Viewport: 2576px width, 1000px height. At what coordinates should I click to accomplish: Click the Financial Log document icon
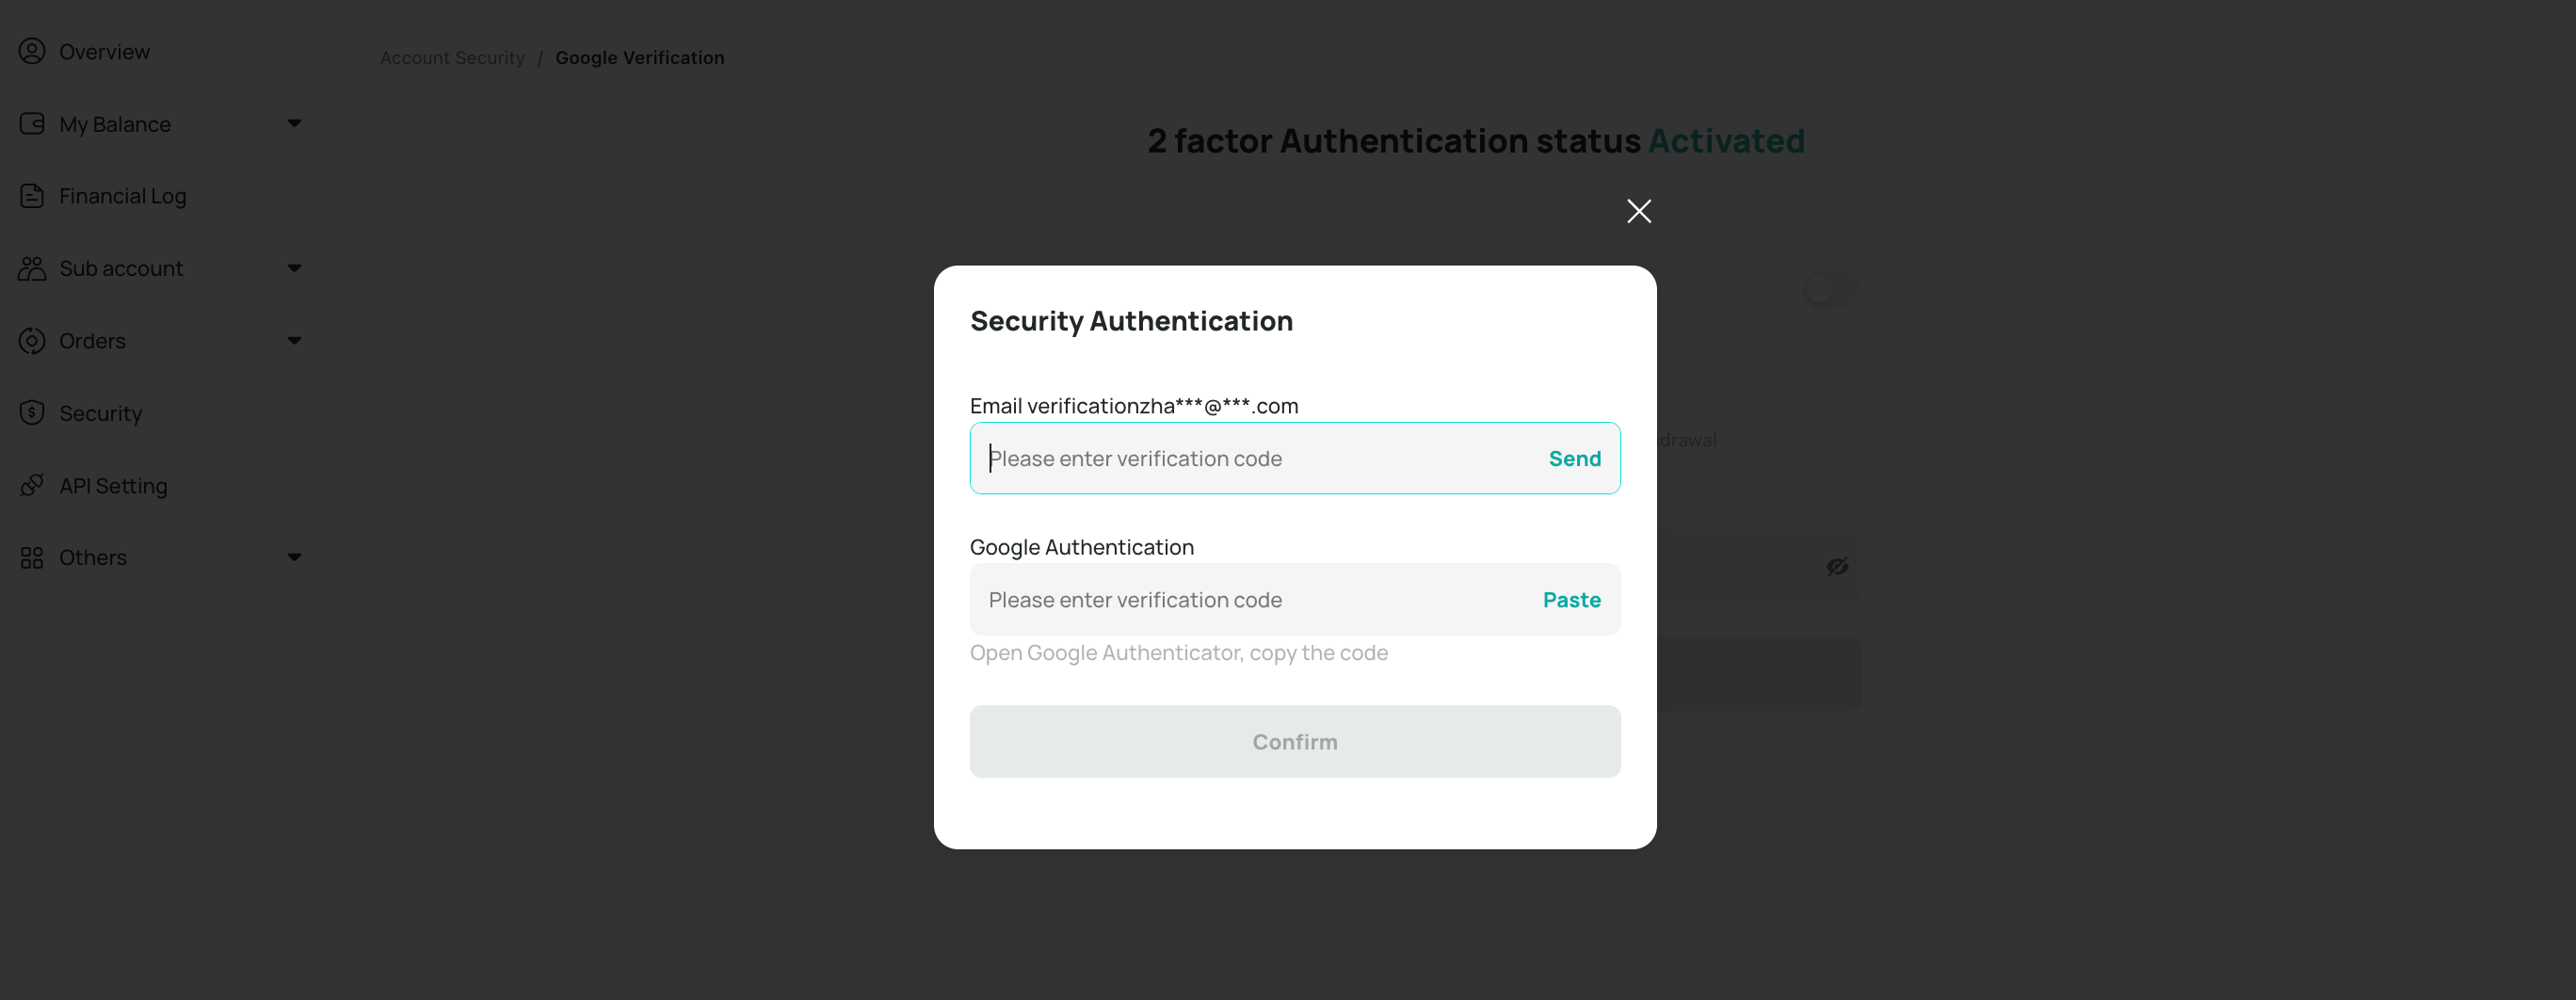[32, 196]
